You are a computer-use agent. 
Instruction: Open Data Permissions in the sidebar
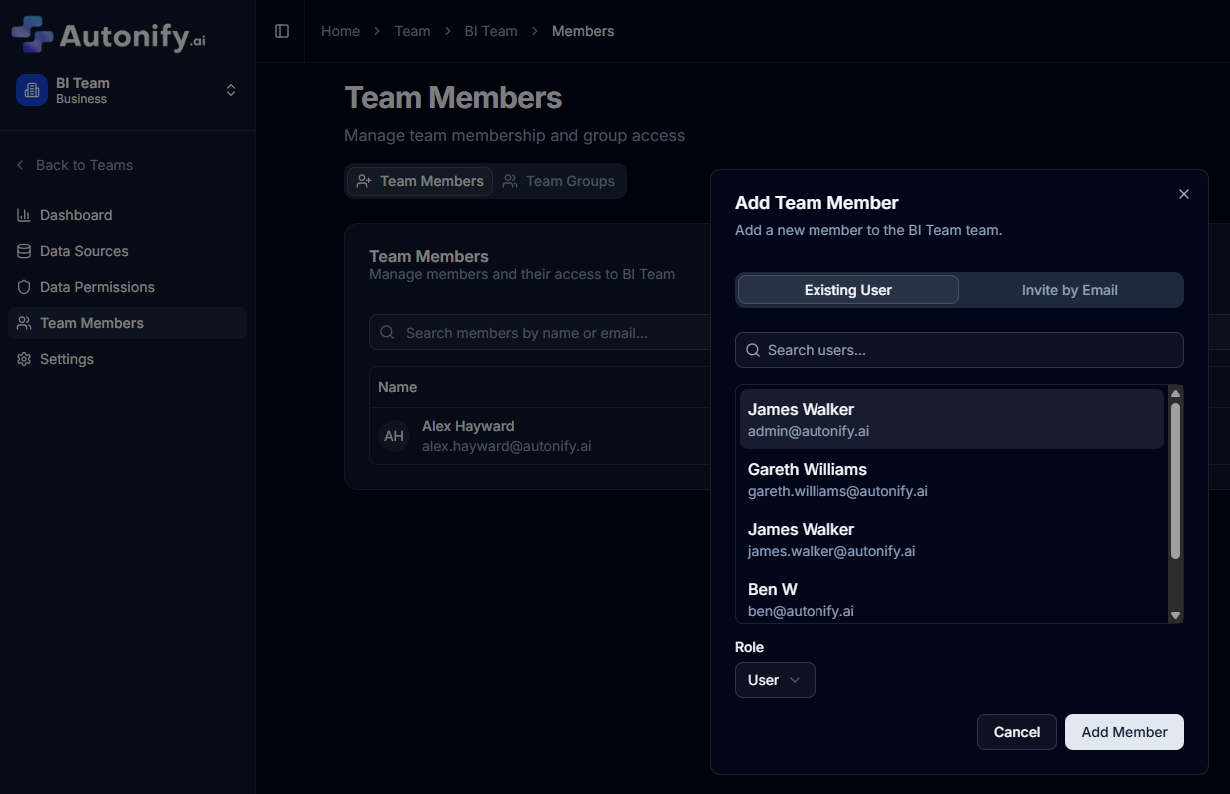pyautogui.click(x=127, y=287)
